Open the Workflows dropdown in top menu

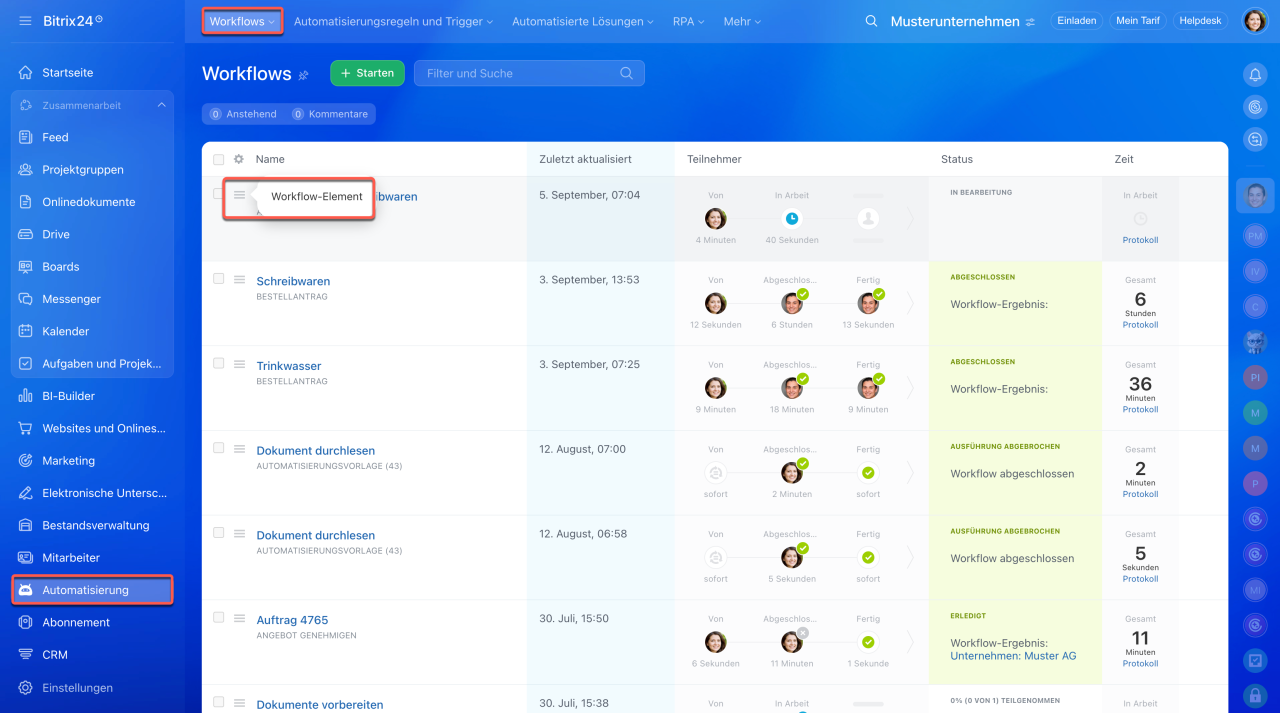click(x=242, y=21)
